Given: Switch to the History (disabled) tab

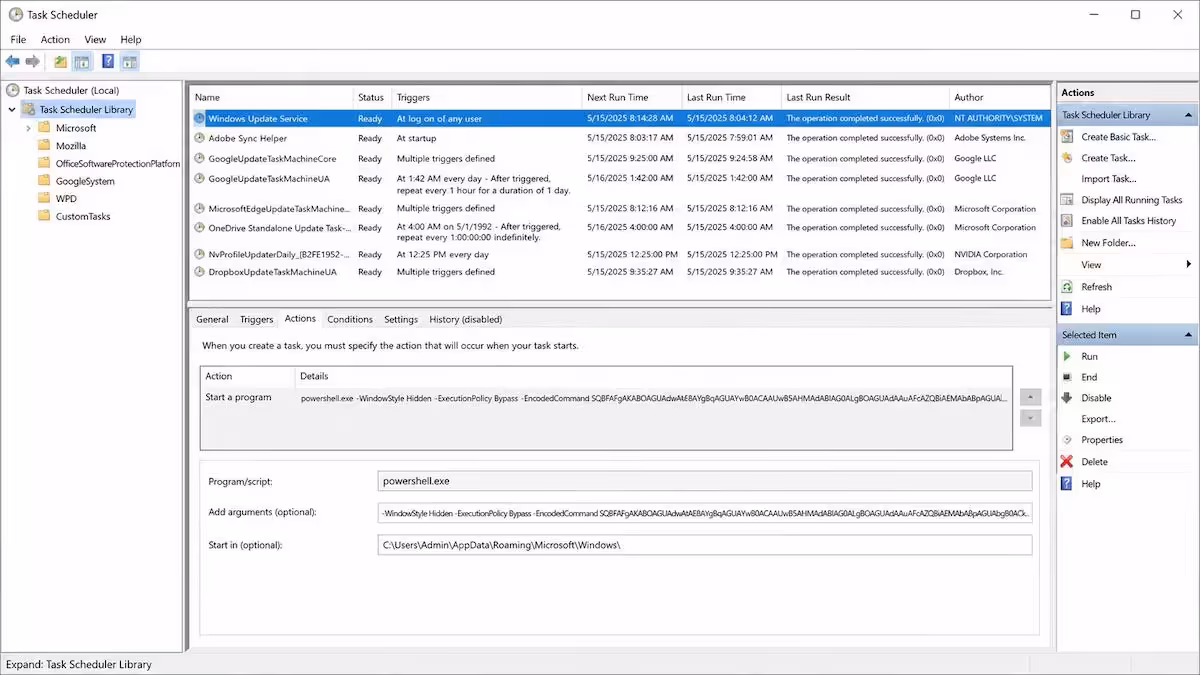Looking at the screenshot, I should pos(466,319).
